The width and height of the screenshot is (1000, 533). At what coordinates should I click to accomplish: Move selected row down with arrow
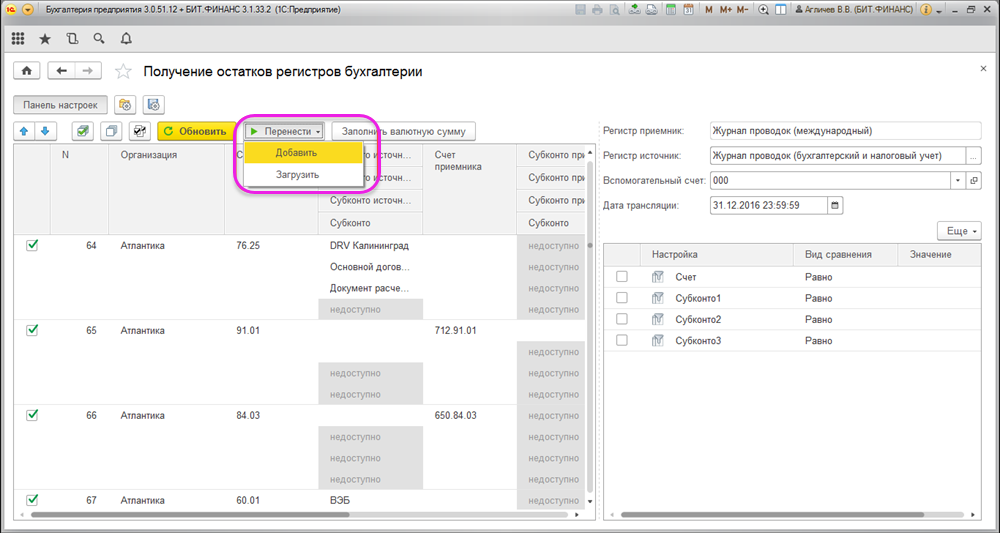point(44,131)
